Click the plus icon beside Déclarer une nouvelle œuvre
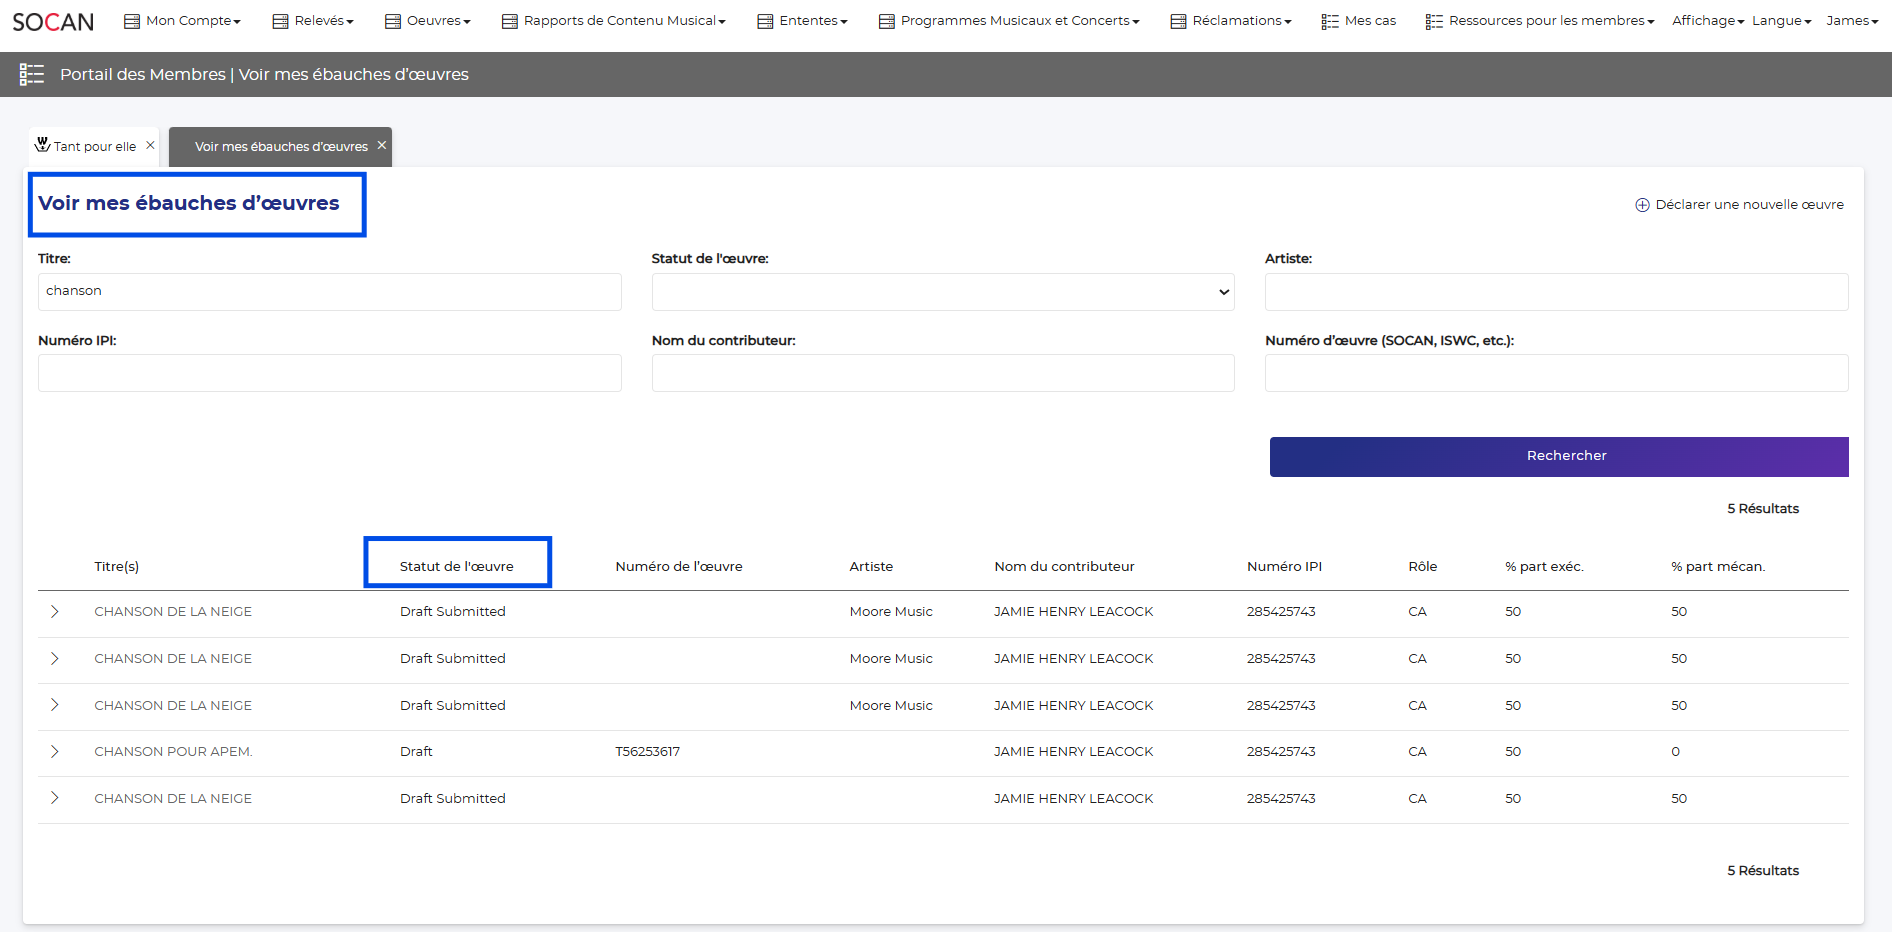The height and width of the screenshot is (932, 1892). point(1642,205)
